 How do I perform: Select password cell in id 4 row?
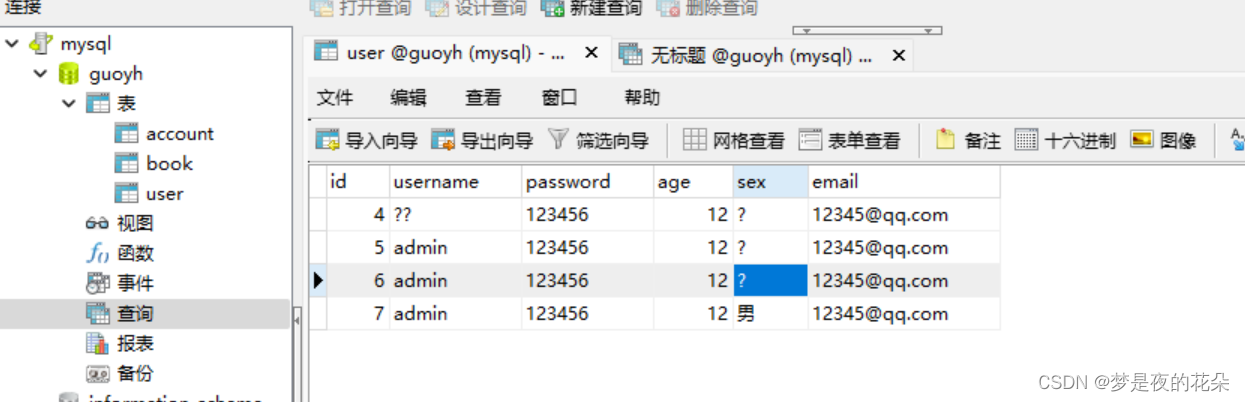click(x=588, y=214)
